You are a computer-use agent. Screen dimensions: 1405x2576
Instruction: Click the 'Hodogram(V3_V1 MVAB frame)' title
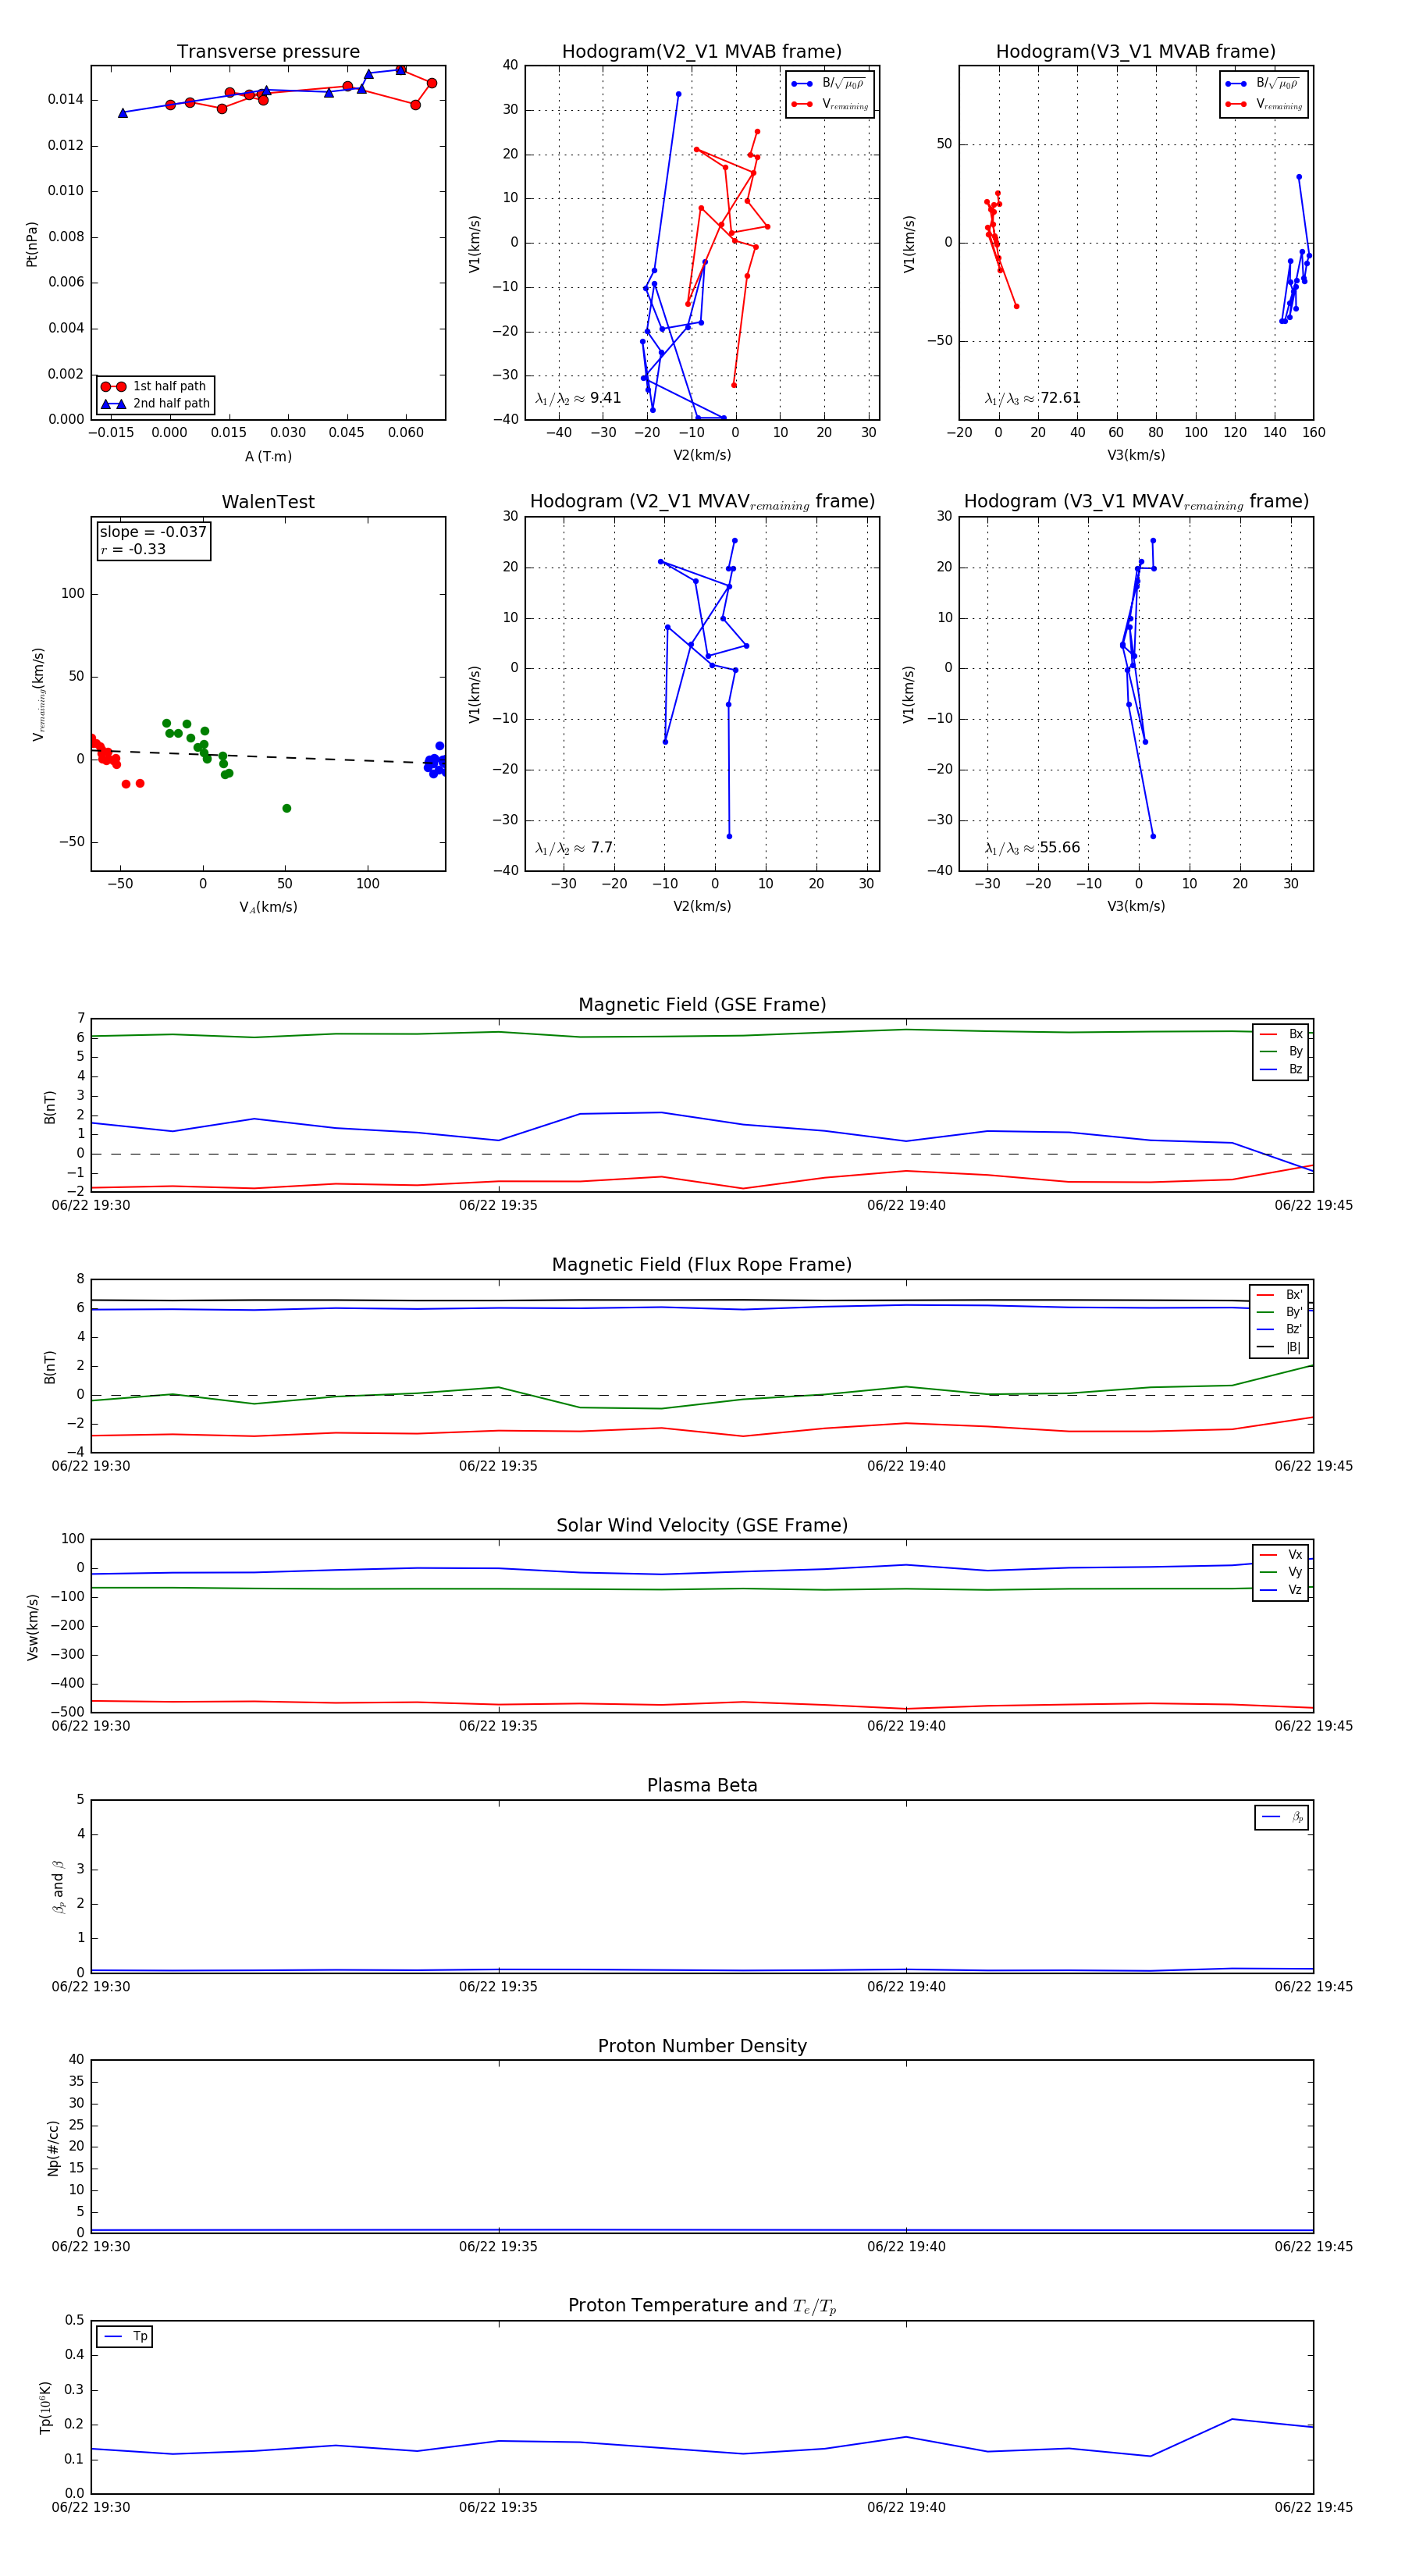click(x=1136, y=52)
